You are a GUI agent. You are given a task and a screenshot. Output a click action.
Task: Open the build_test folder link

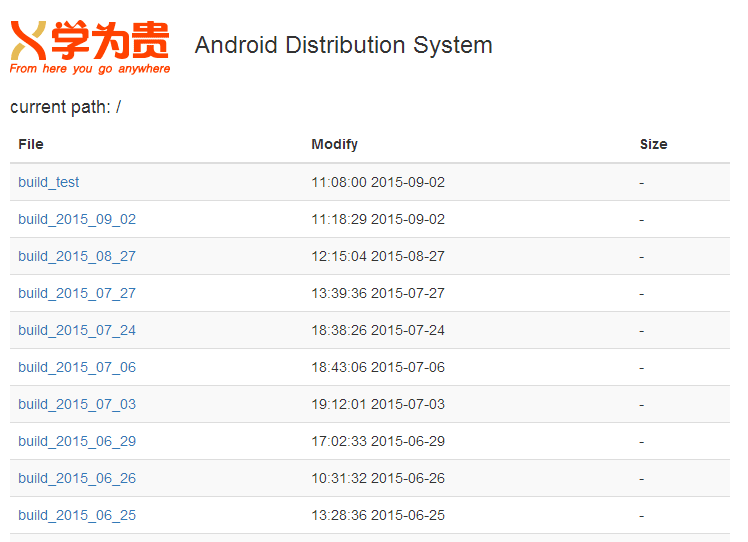point(49,182)
